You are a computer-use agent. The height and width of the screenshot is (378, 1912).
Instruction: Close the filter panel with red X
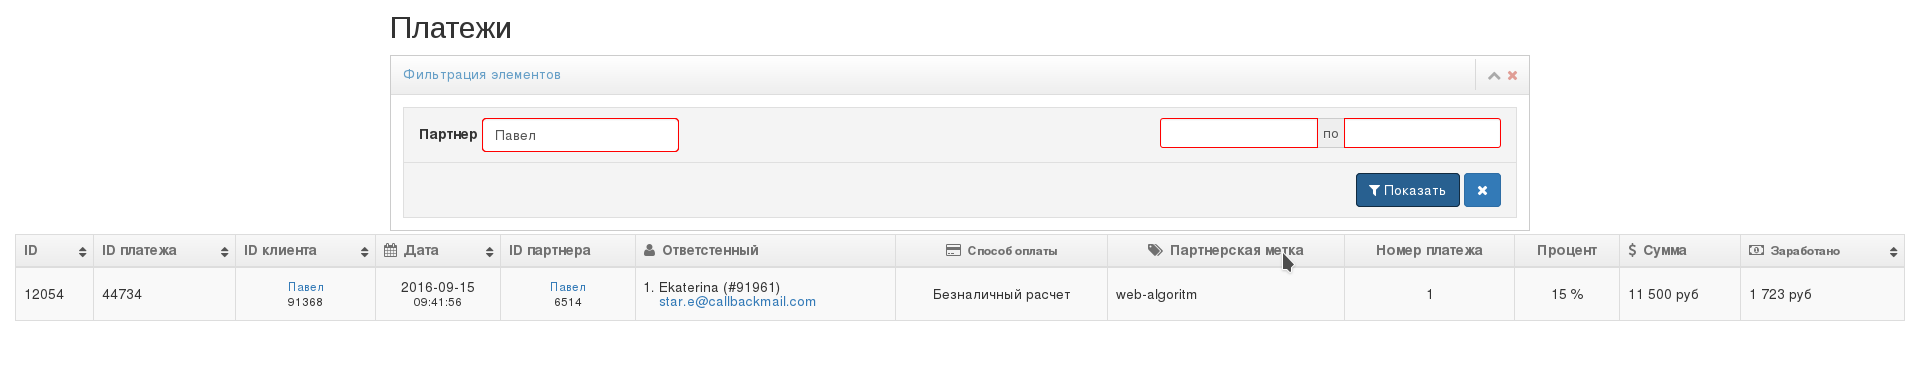tap(1512, 76)
